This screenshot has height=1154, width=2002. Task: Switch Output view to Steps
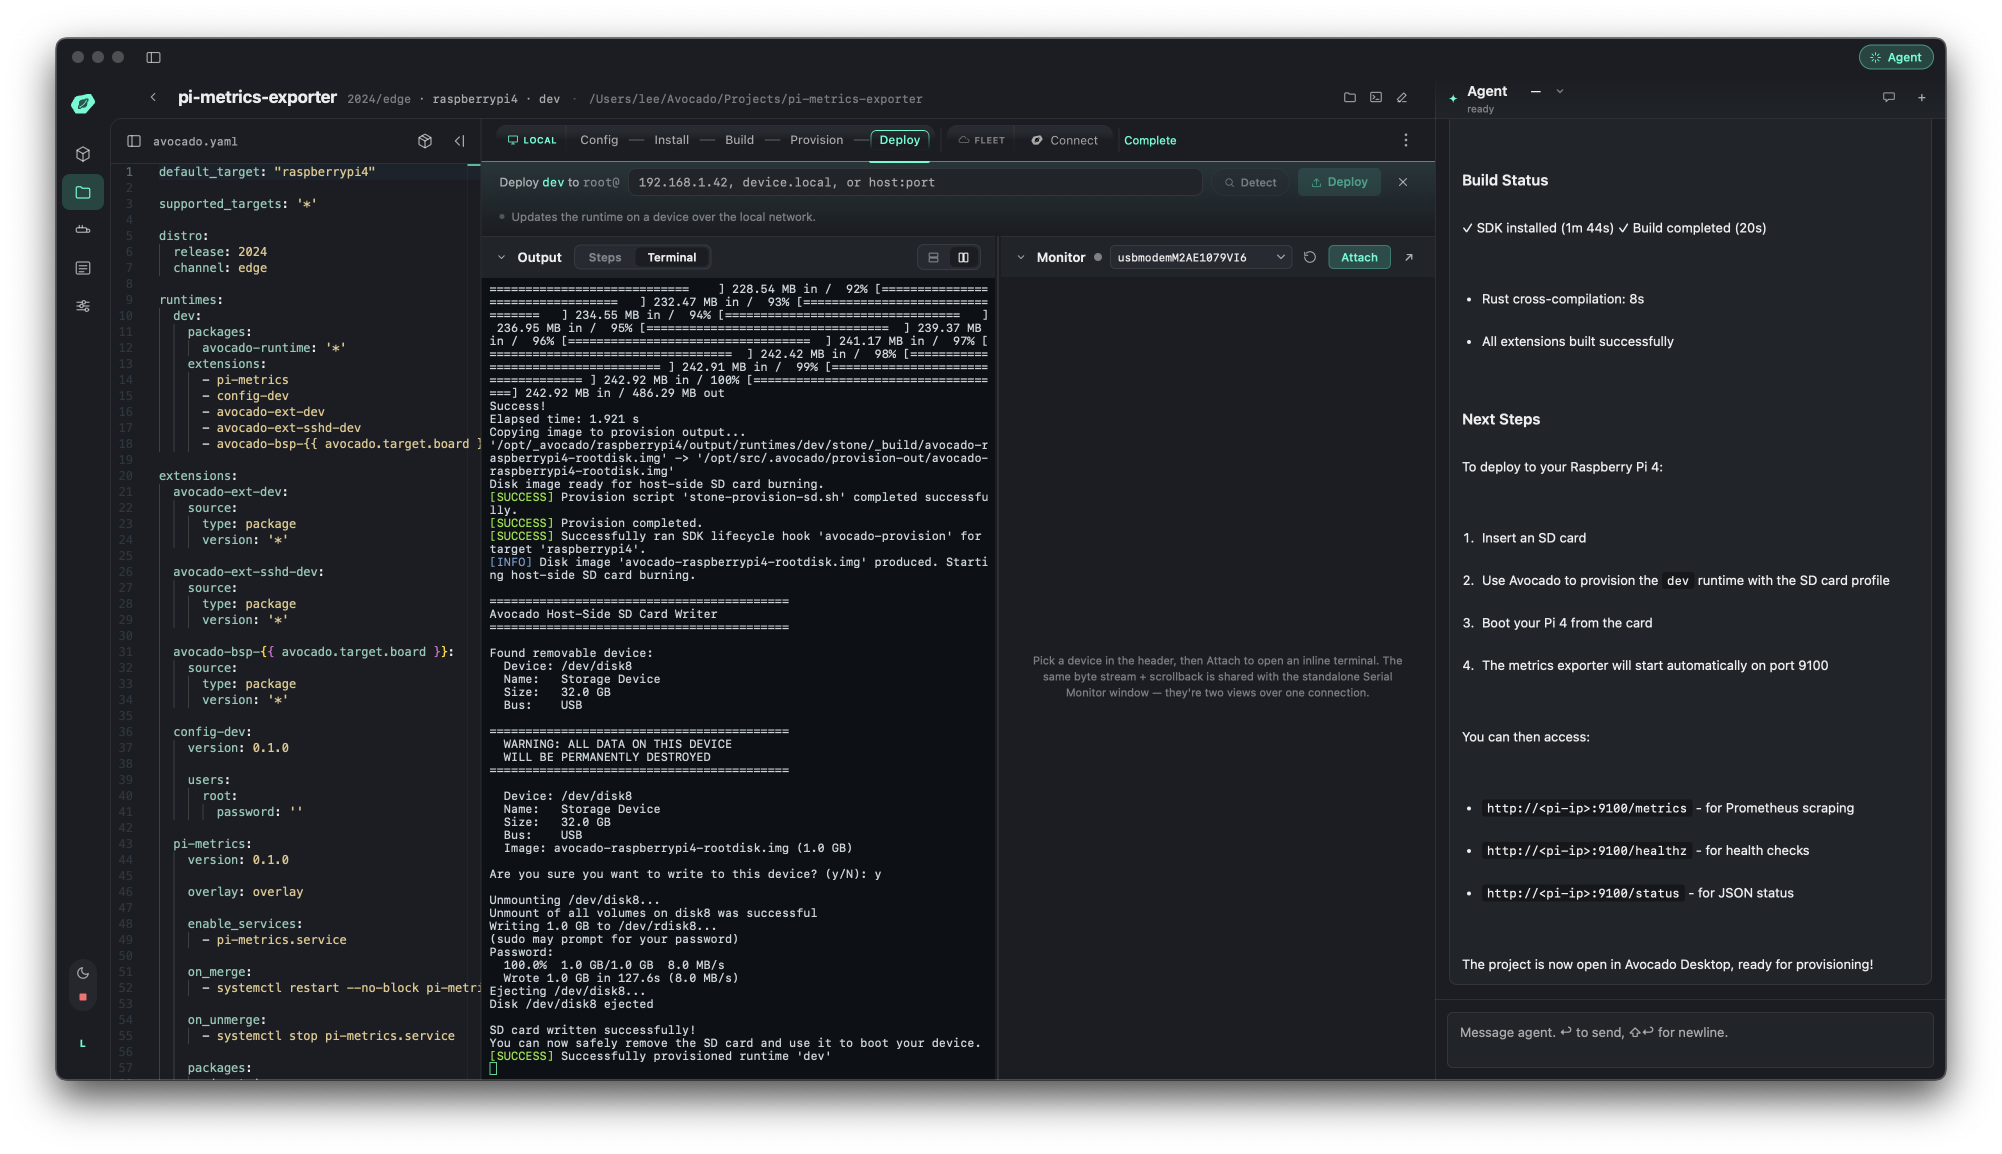(x=605, y=257)
